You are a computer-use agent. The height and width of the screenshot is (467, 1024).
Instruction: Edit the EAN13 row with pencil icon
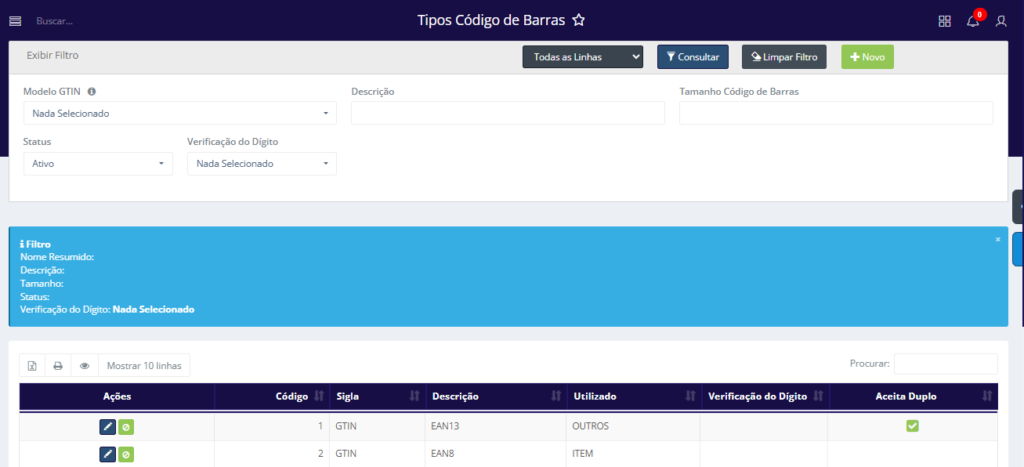tap(108, 427)
